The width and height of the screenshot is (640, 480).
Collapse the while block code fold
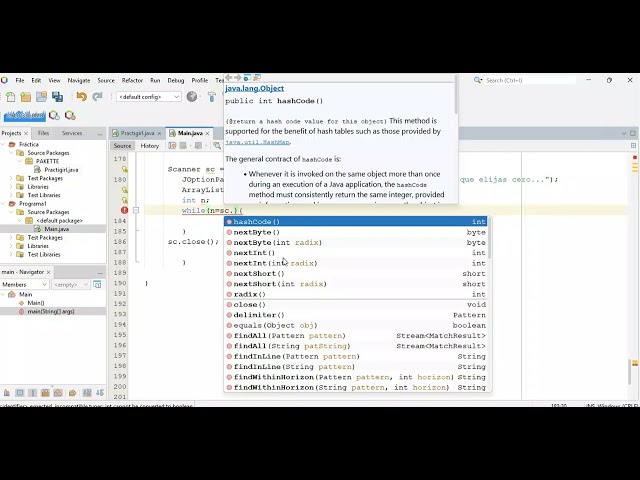point(136,210)
